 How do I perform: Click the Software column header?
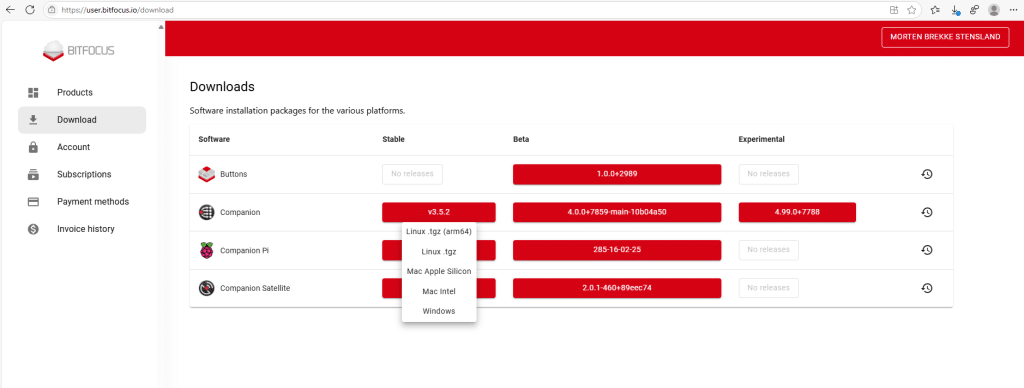point(214,140)
